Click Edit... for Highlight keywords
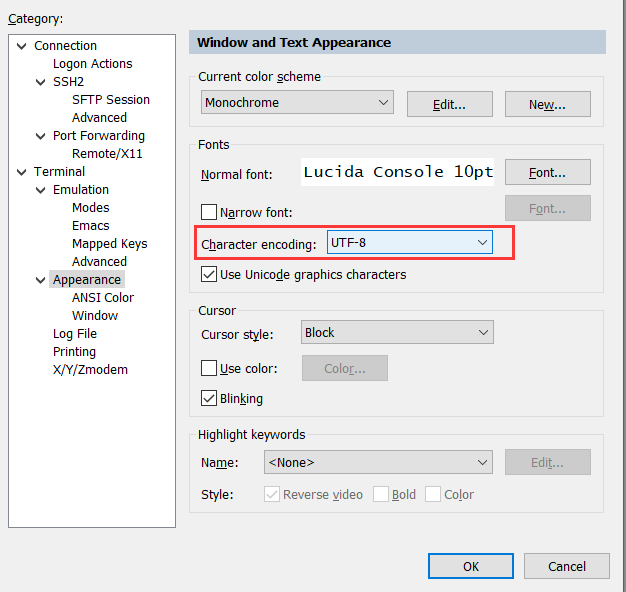This screenshot has height=592, width=626. coord(547,462)
